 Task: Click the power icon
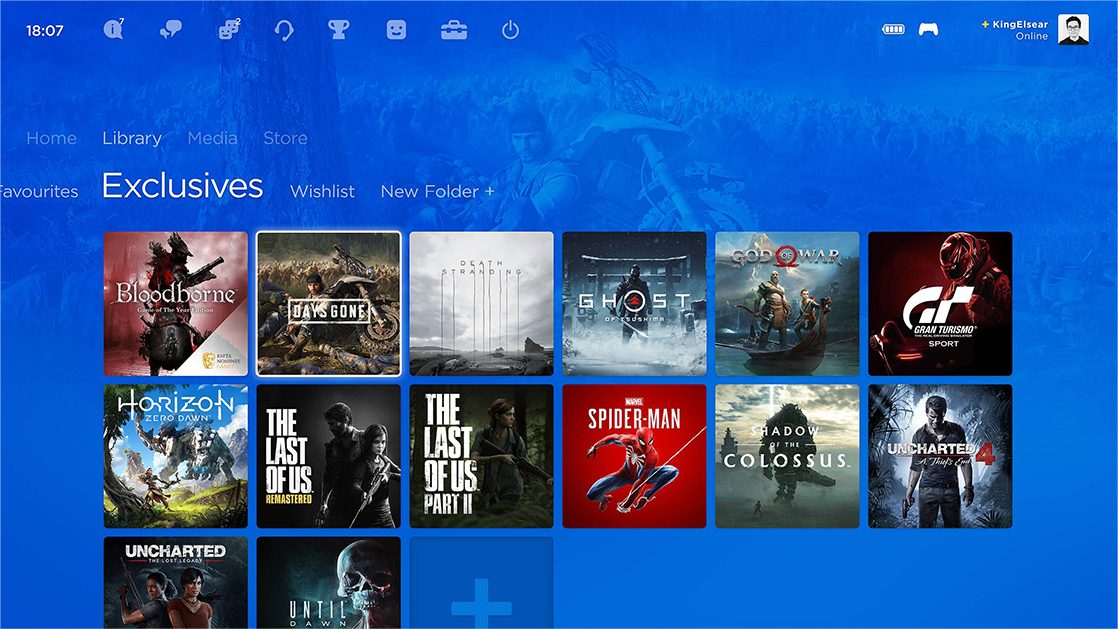(x=510, y=30)
